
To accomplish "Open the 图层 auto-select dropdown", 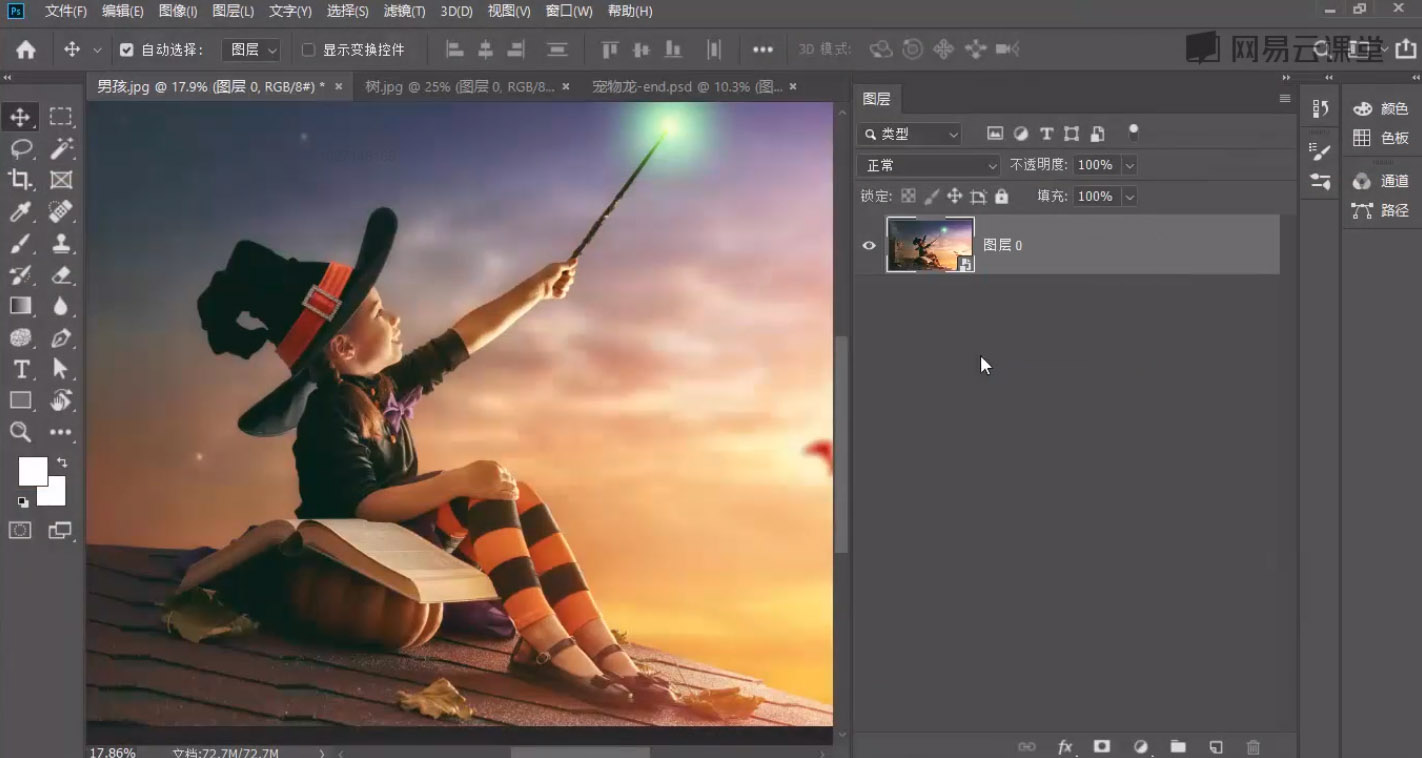I will coord(250,49).
